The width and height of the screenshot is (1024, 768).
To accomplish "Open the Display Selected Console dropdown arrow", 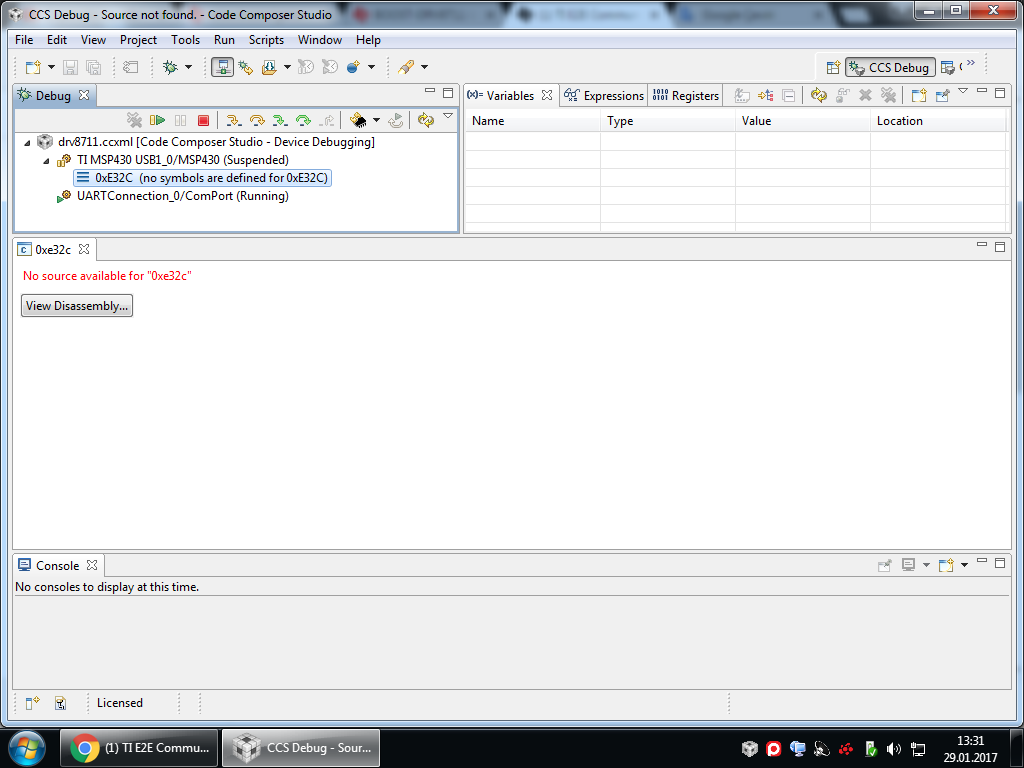I will pos(926,566).
